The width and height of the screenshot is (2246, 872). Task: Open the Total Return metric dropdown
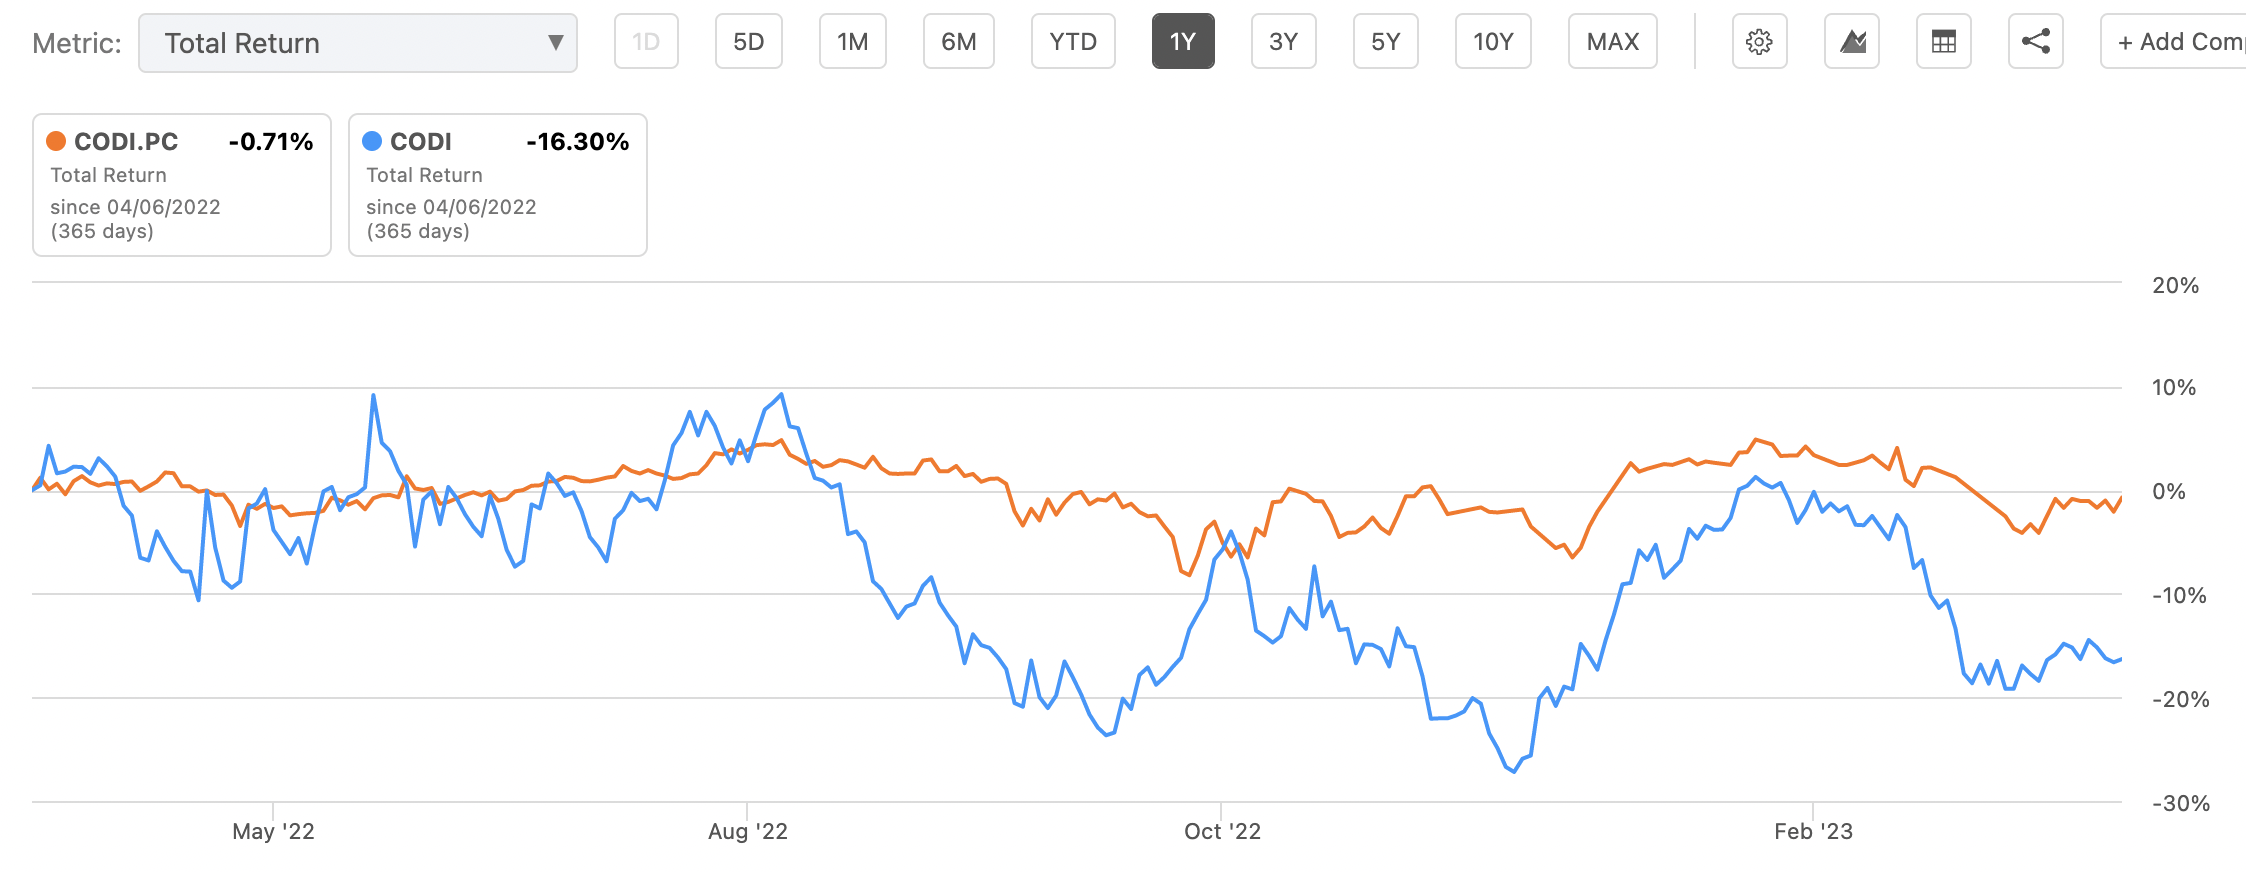click(x=340, y=43)
